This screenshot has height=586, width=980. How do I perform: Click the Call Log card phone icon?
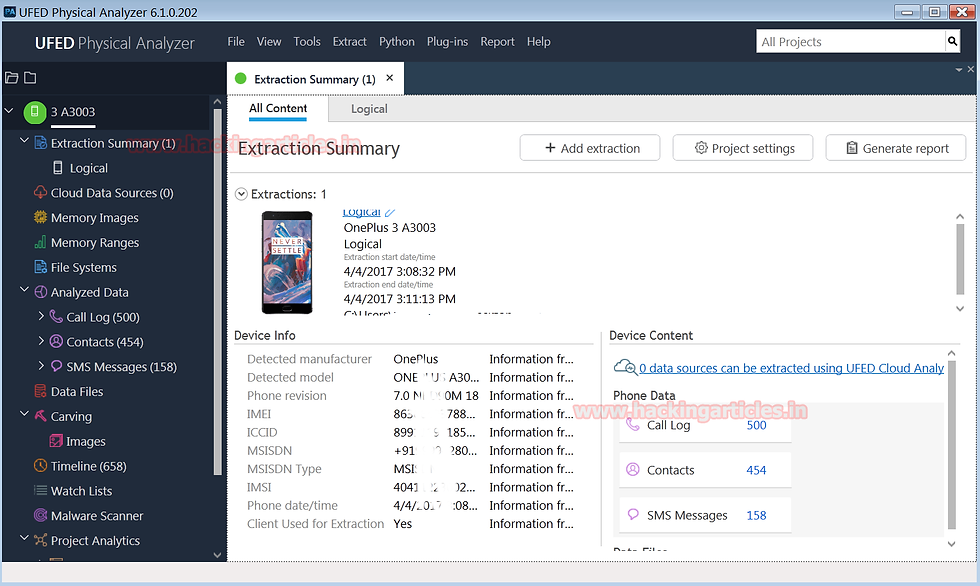[x=632, y=425]
